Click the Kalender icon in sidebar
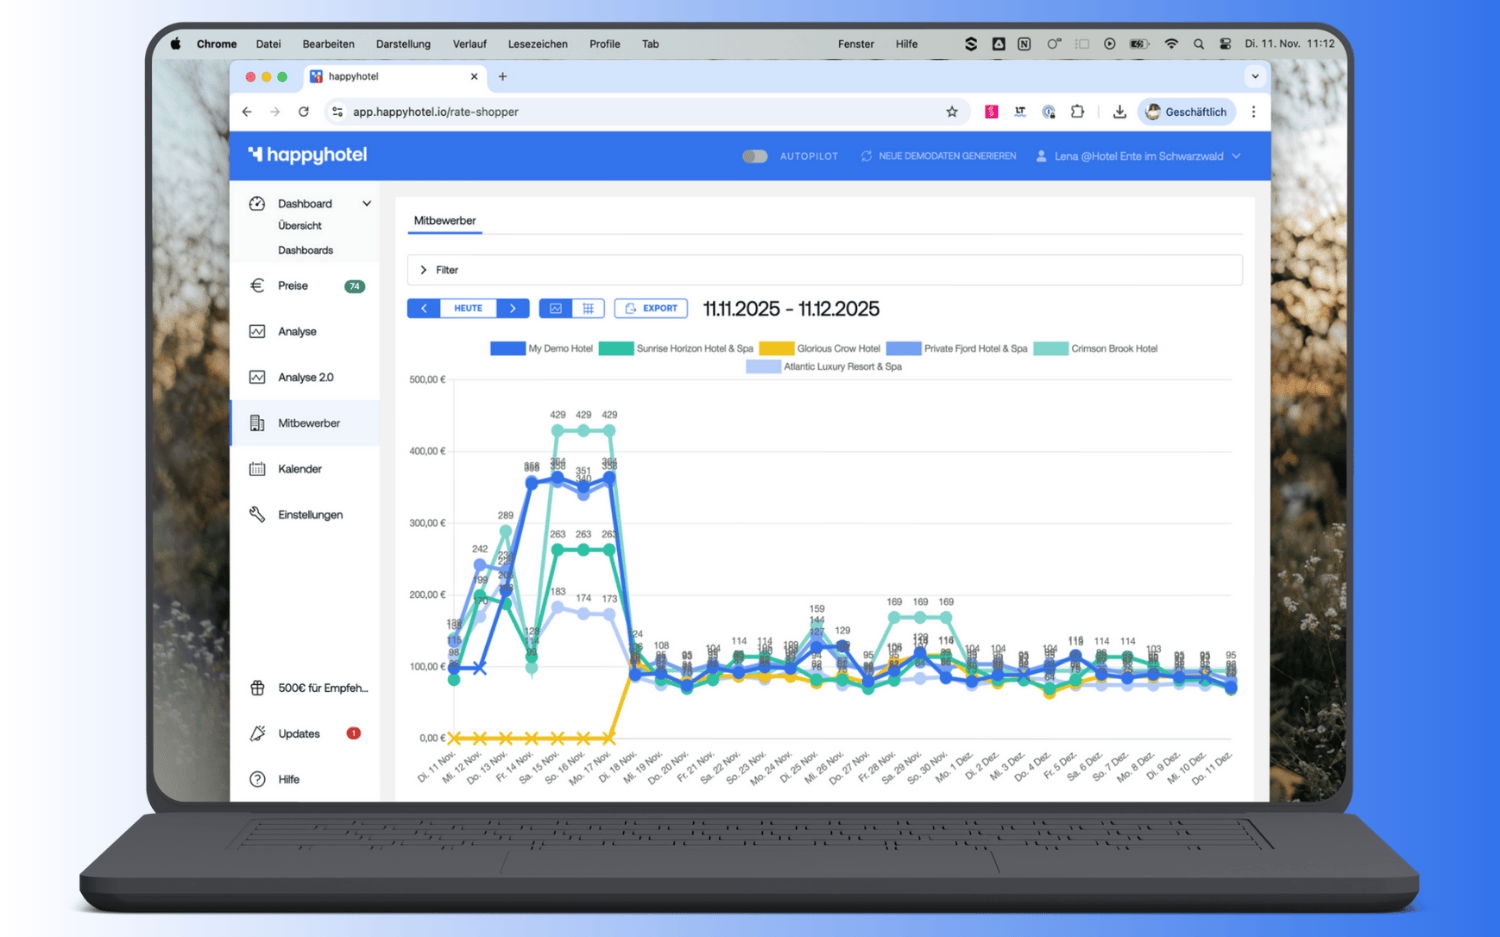 click(x=257, y=469)
